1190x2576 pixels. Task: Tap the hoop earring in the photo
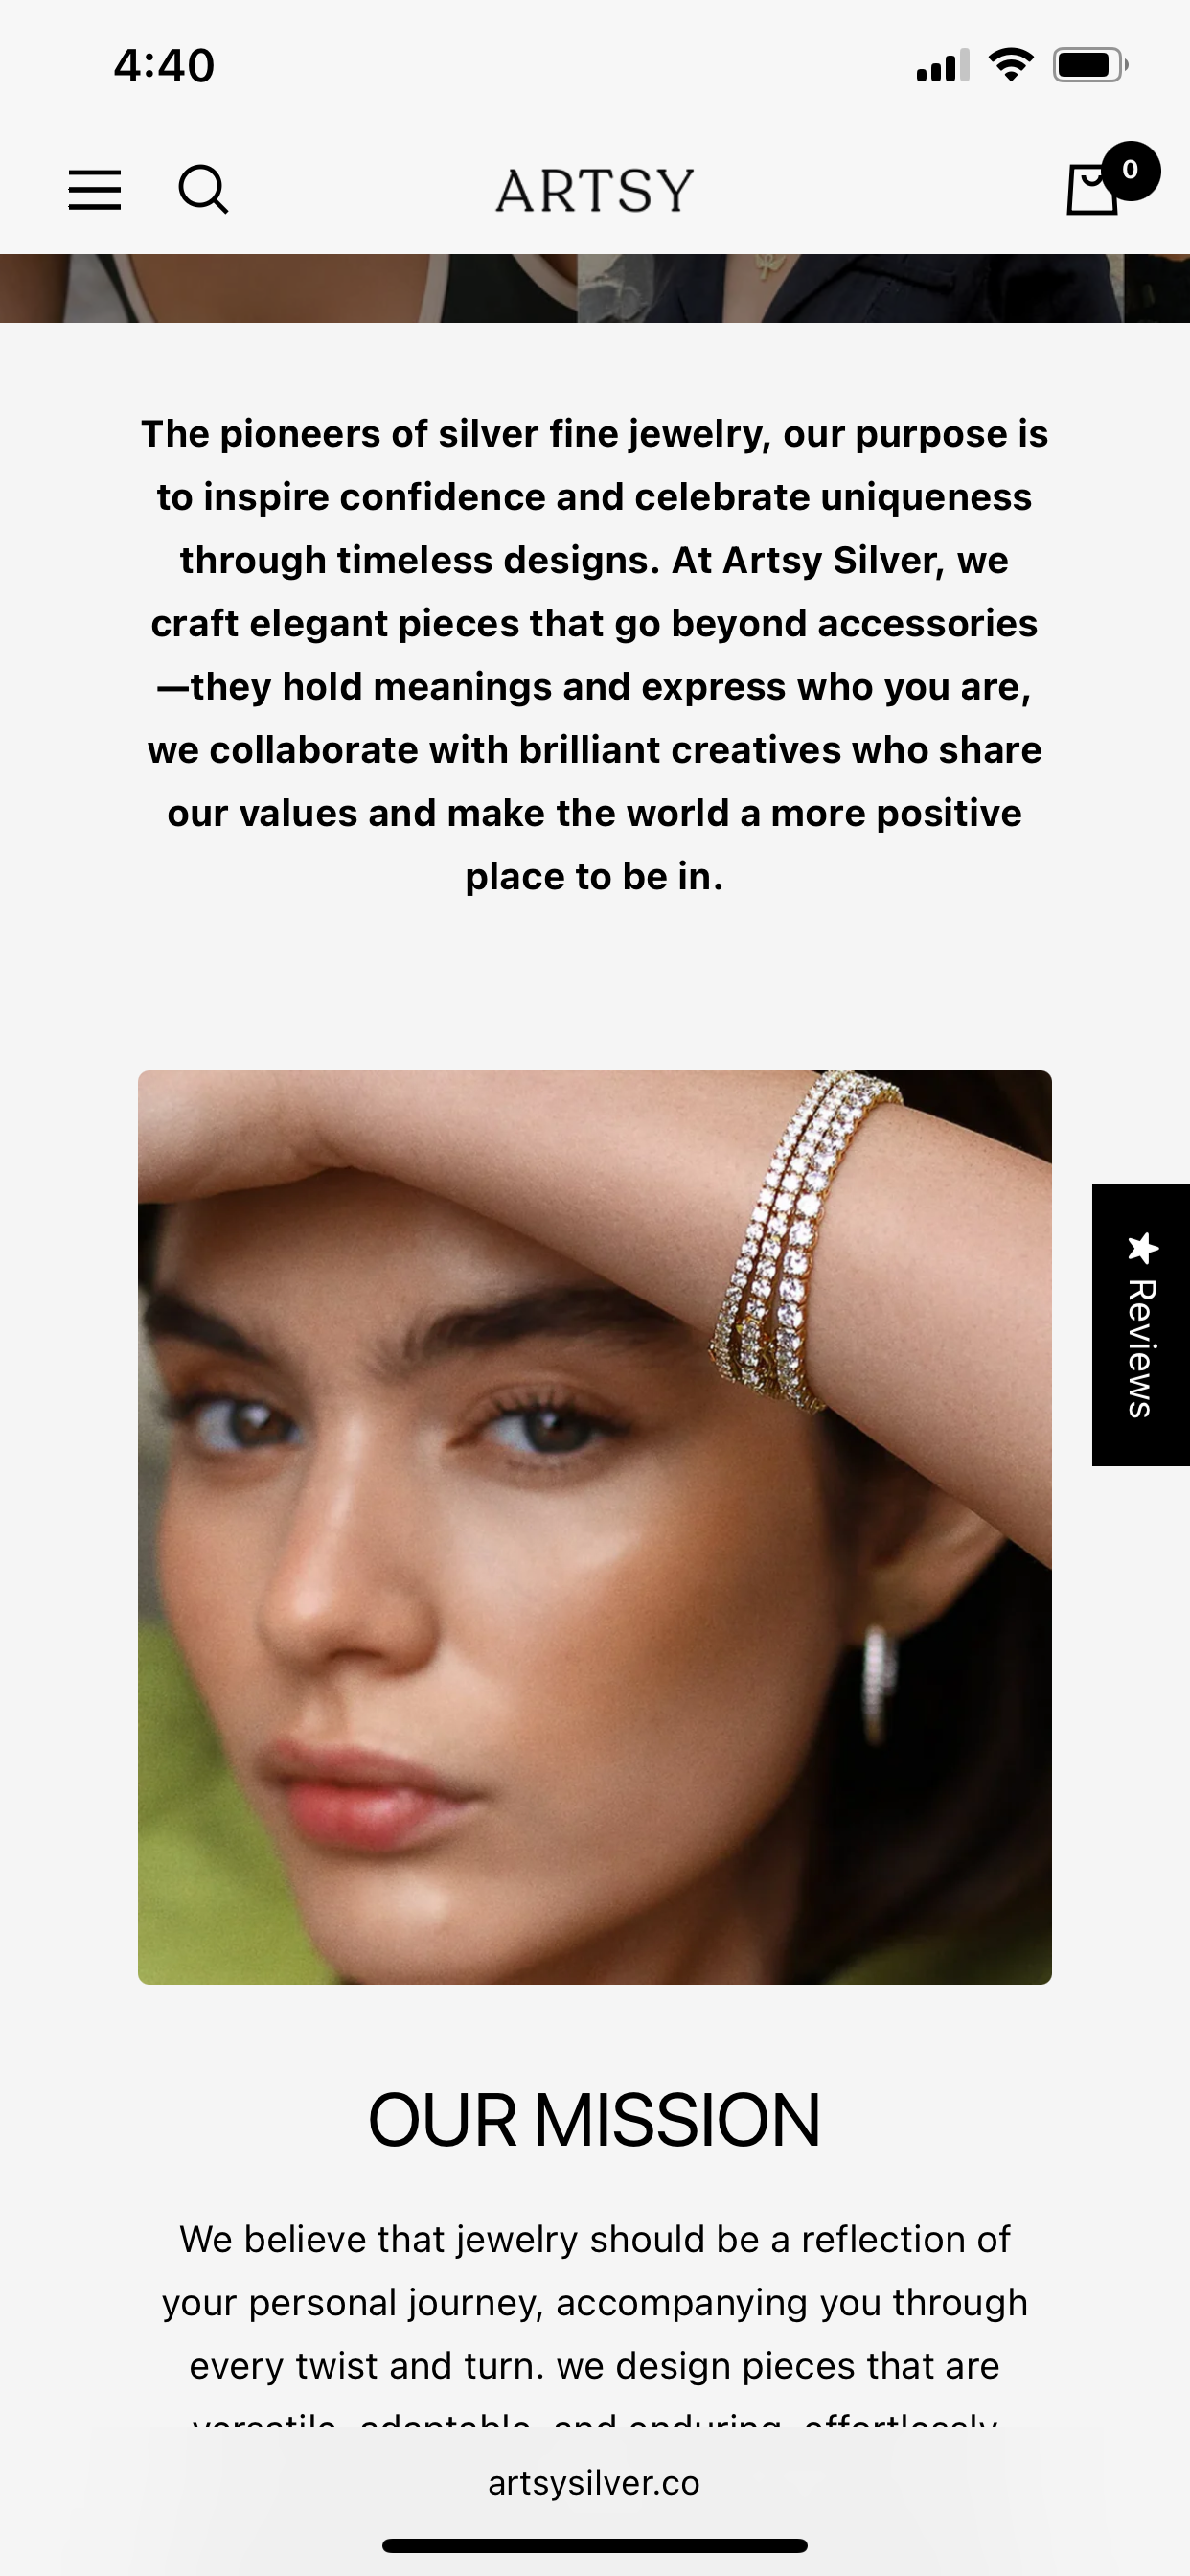[x=880, y=1682]
